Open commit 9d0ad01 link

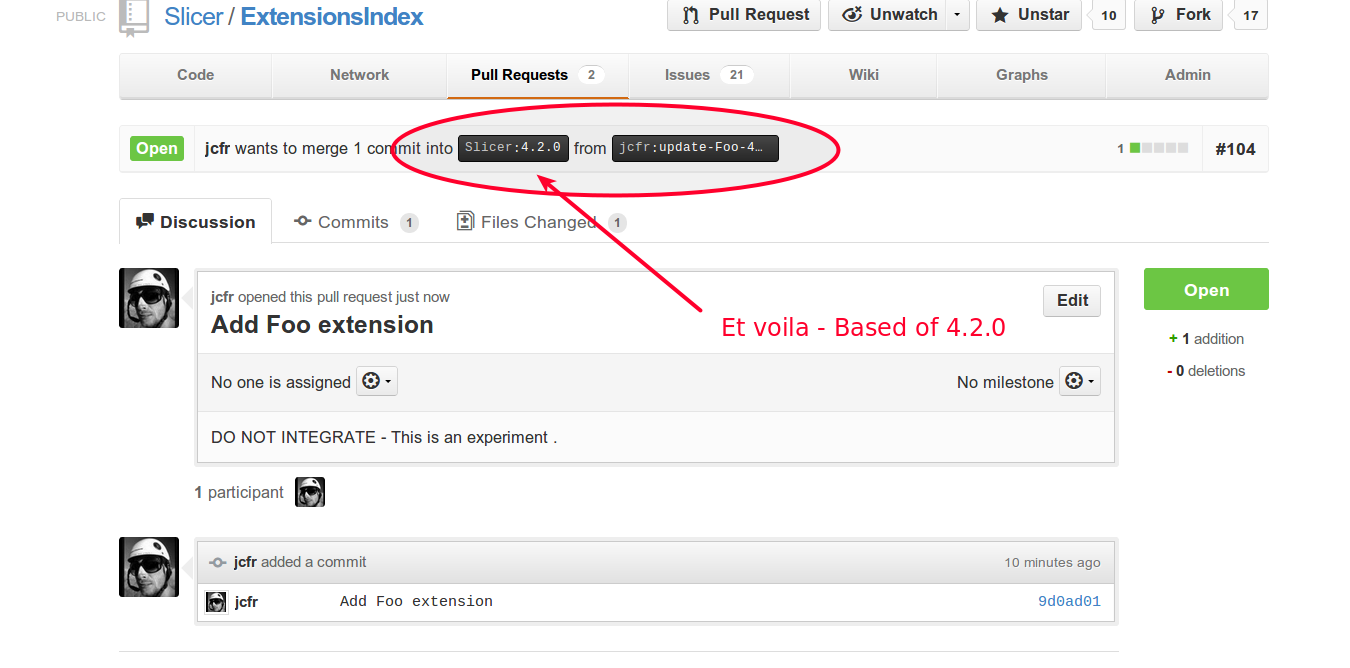[x=1069, y=602]
